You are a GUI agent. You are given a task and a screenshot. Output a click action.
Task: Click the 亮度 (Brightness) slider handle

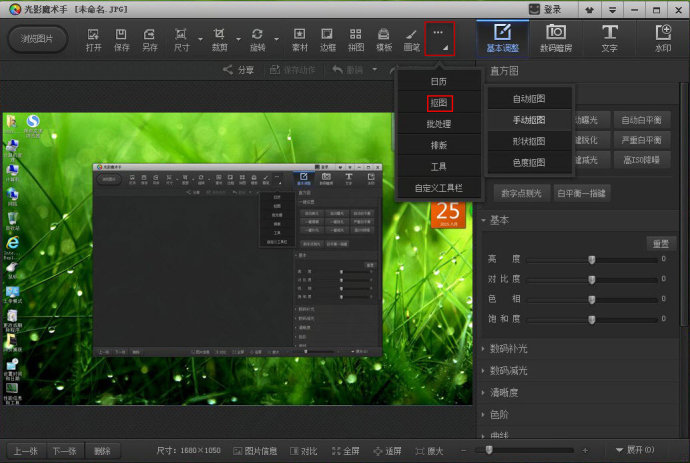(x=591, y=259)
